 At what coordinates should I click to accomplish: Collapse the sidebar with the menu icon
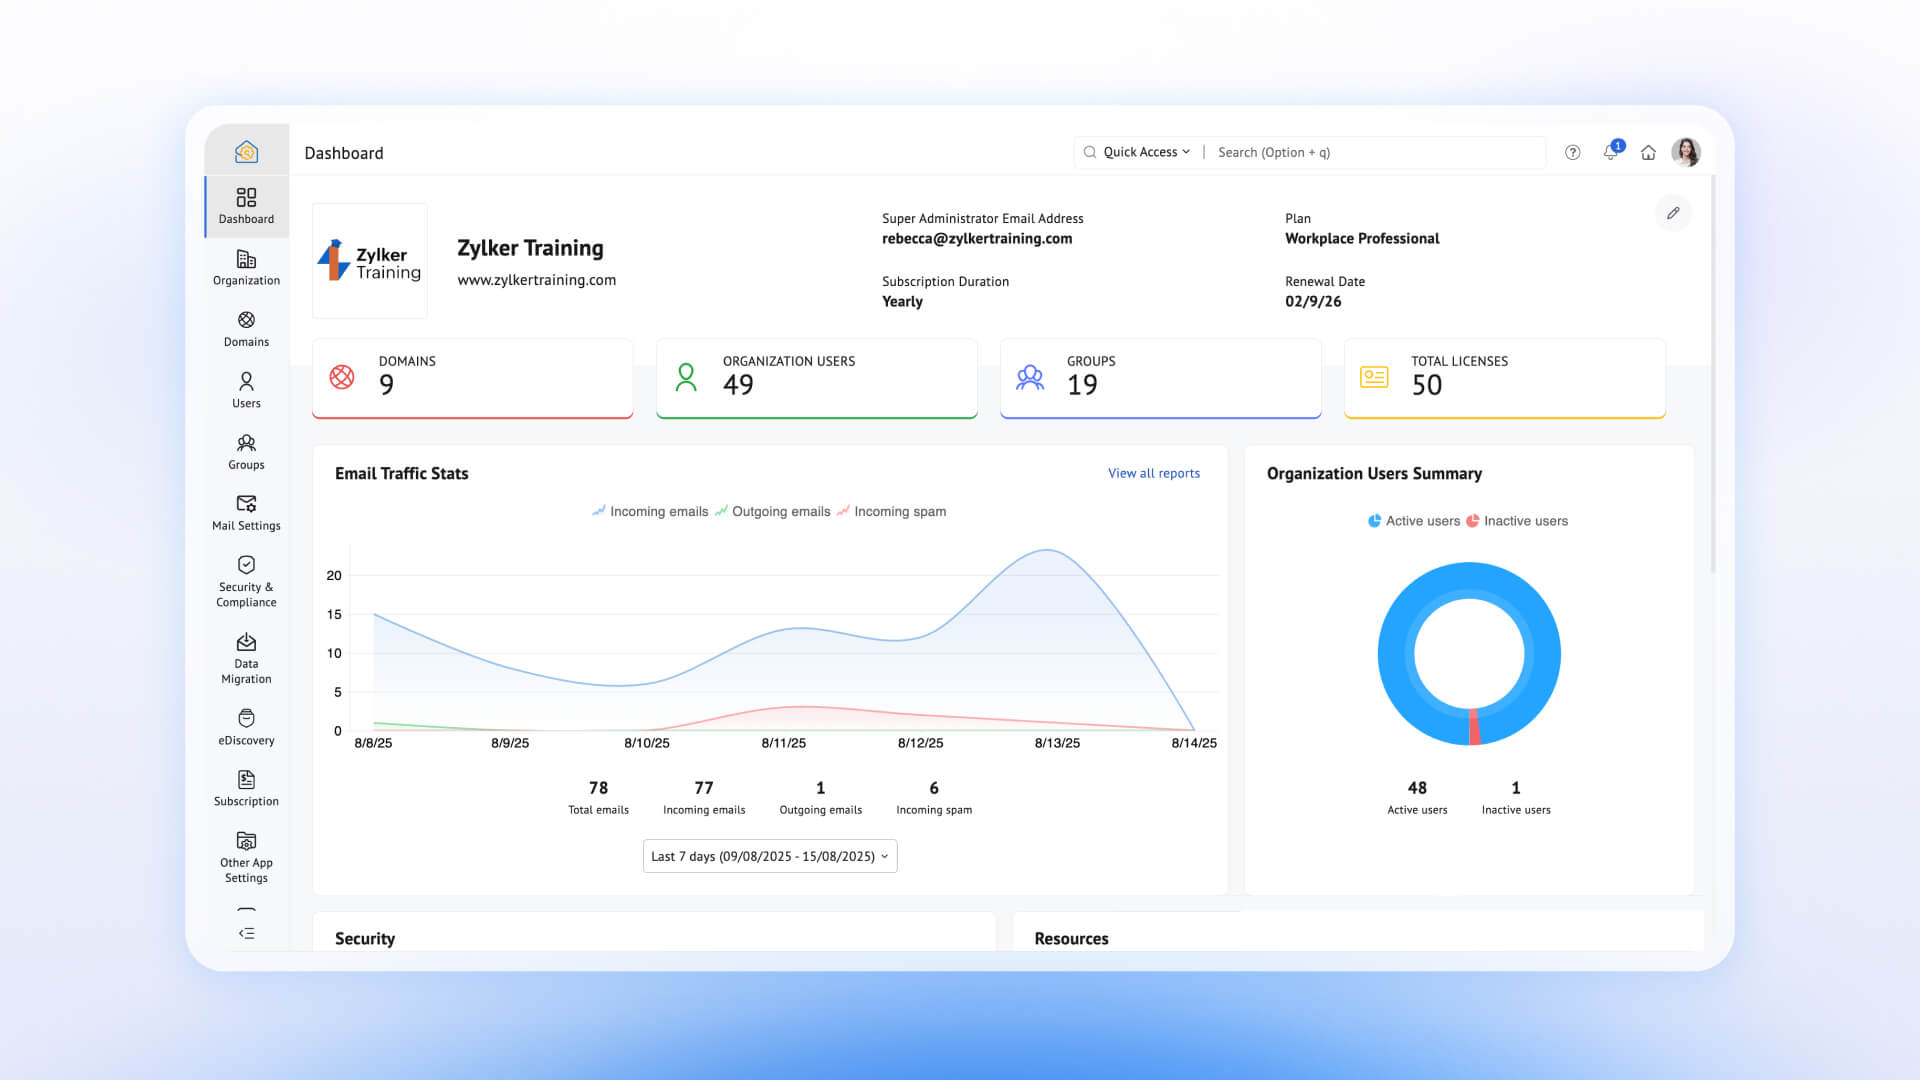(246, 933)
